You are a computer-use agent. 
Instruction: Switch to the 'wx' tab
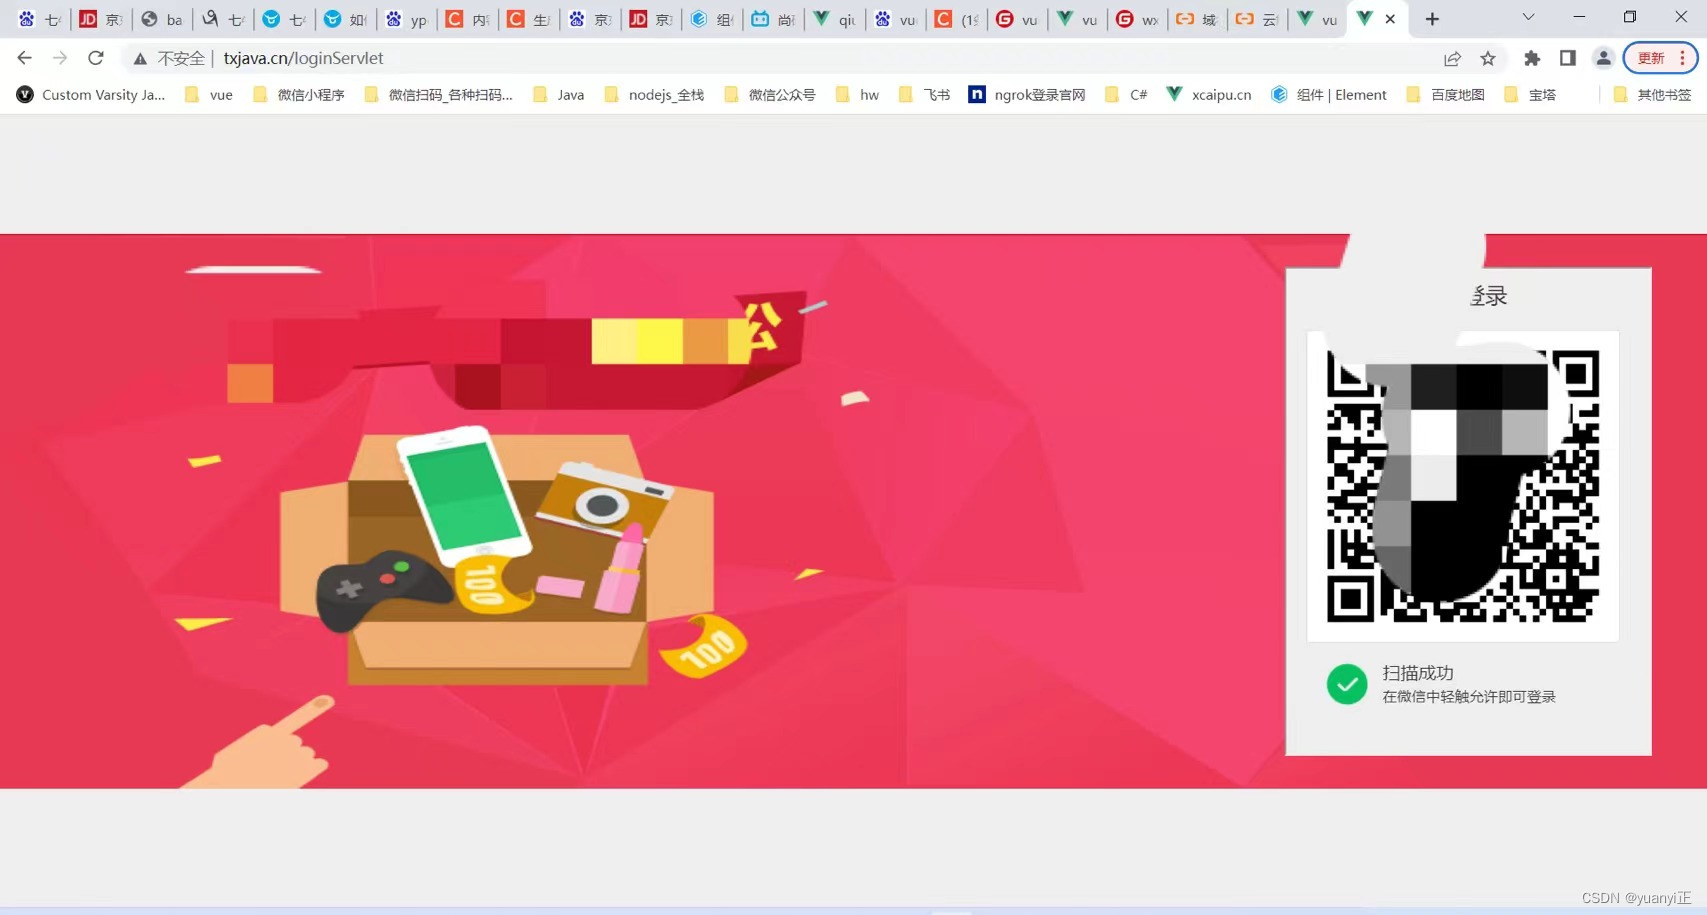(x=1138, y=19)
